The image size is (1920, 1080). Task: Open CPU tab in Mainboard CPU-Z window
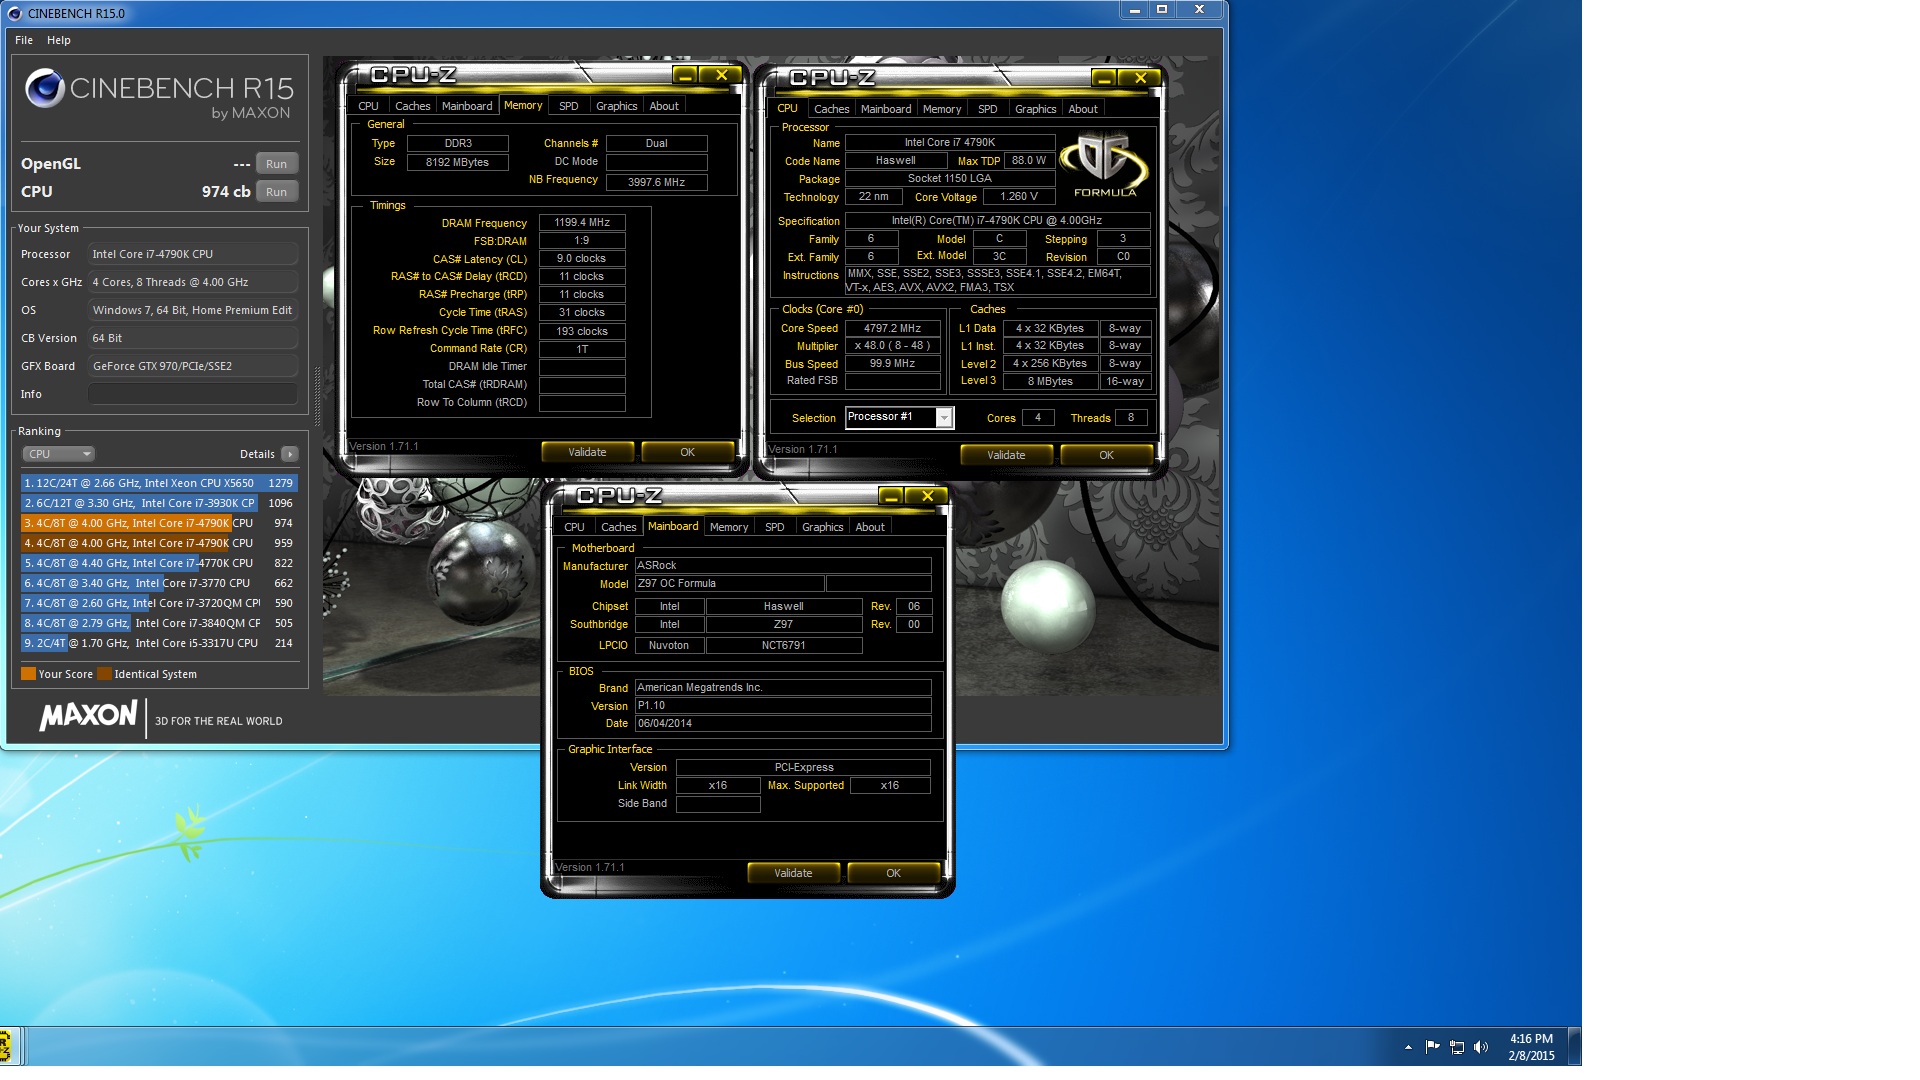pyautogui.click(x=575, y=527)
